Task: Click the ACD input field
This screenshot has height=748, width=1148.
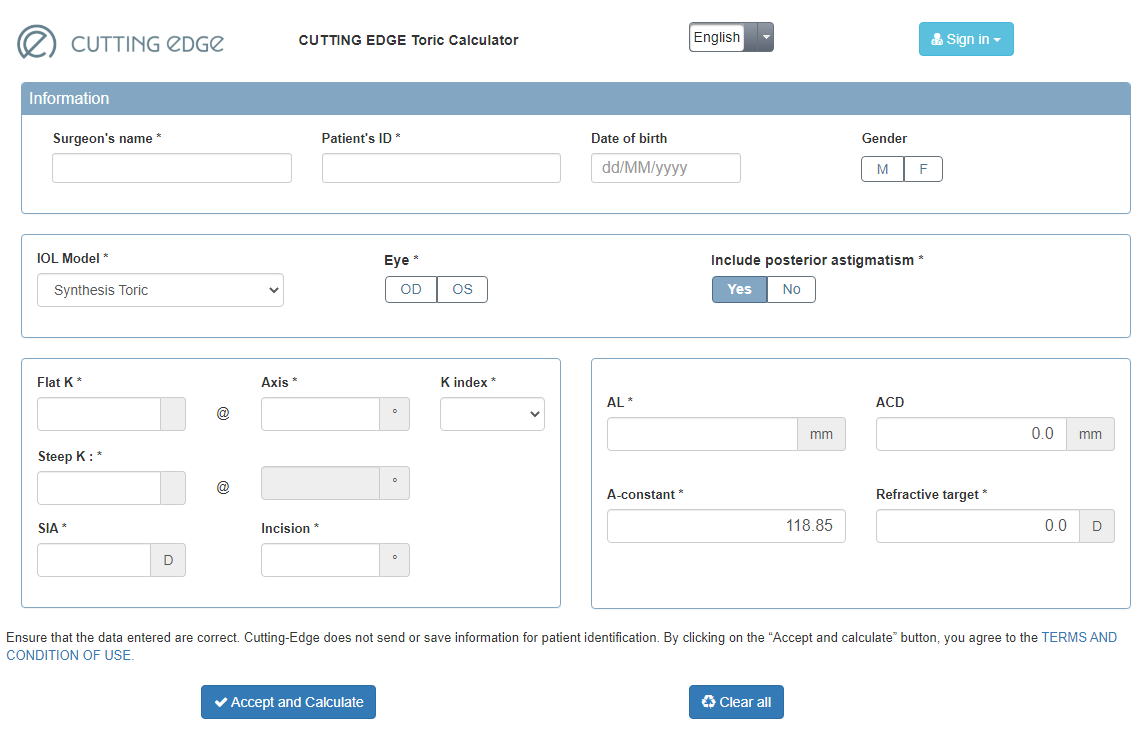Action: coord(972,434)
